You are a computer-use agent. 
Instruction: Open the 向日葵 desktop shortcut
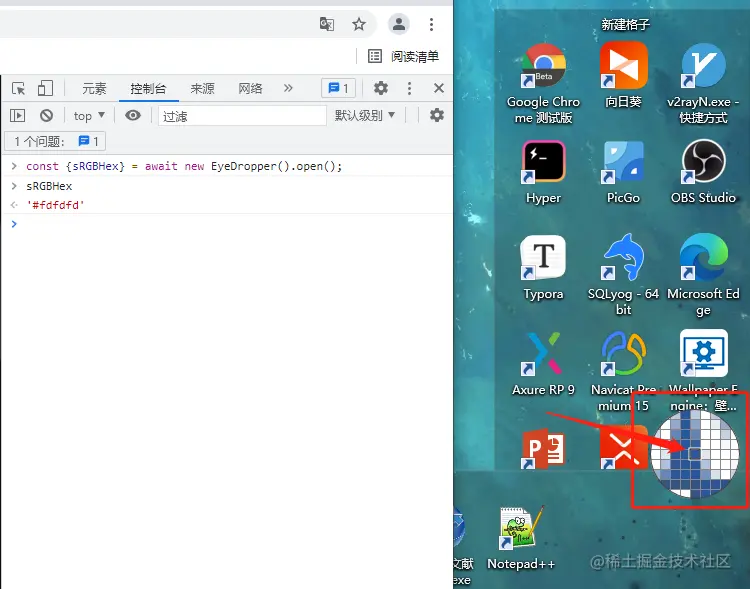pyautogui.click(x=623, y=75)
